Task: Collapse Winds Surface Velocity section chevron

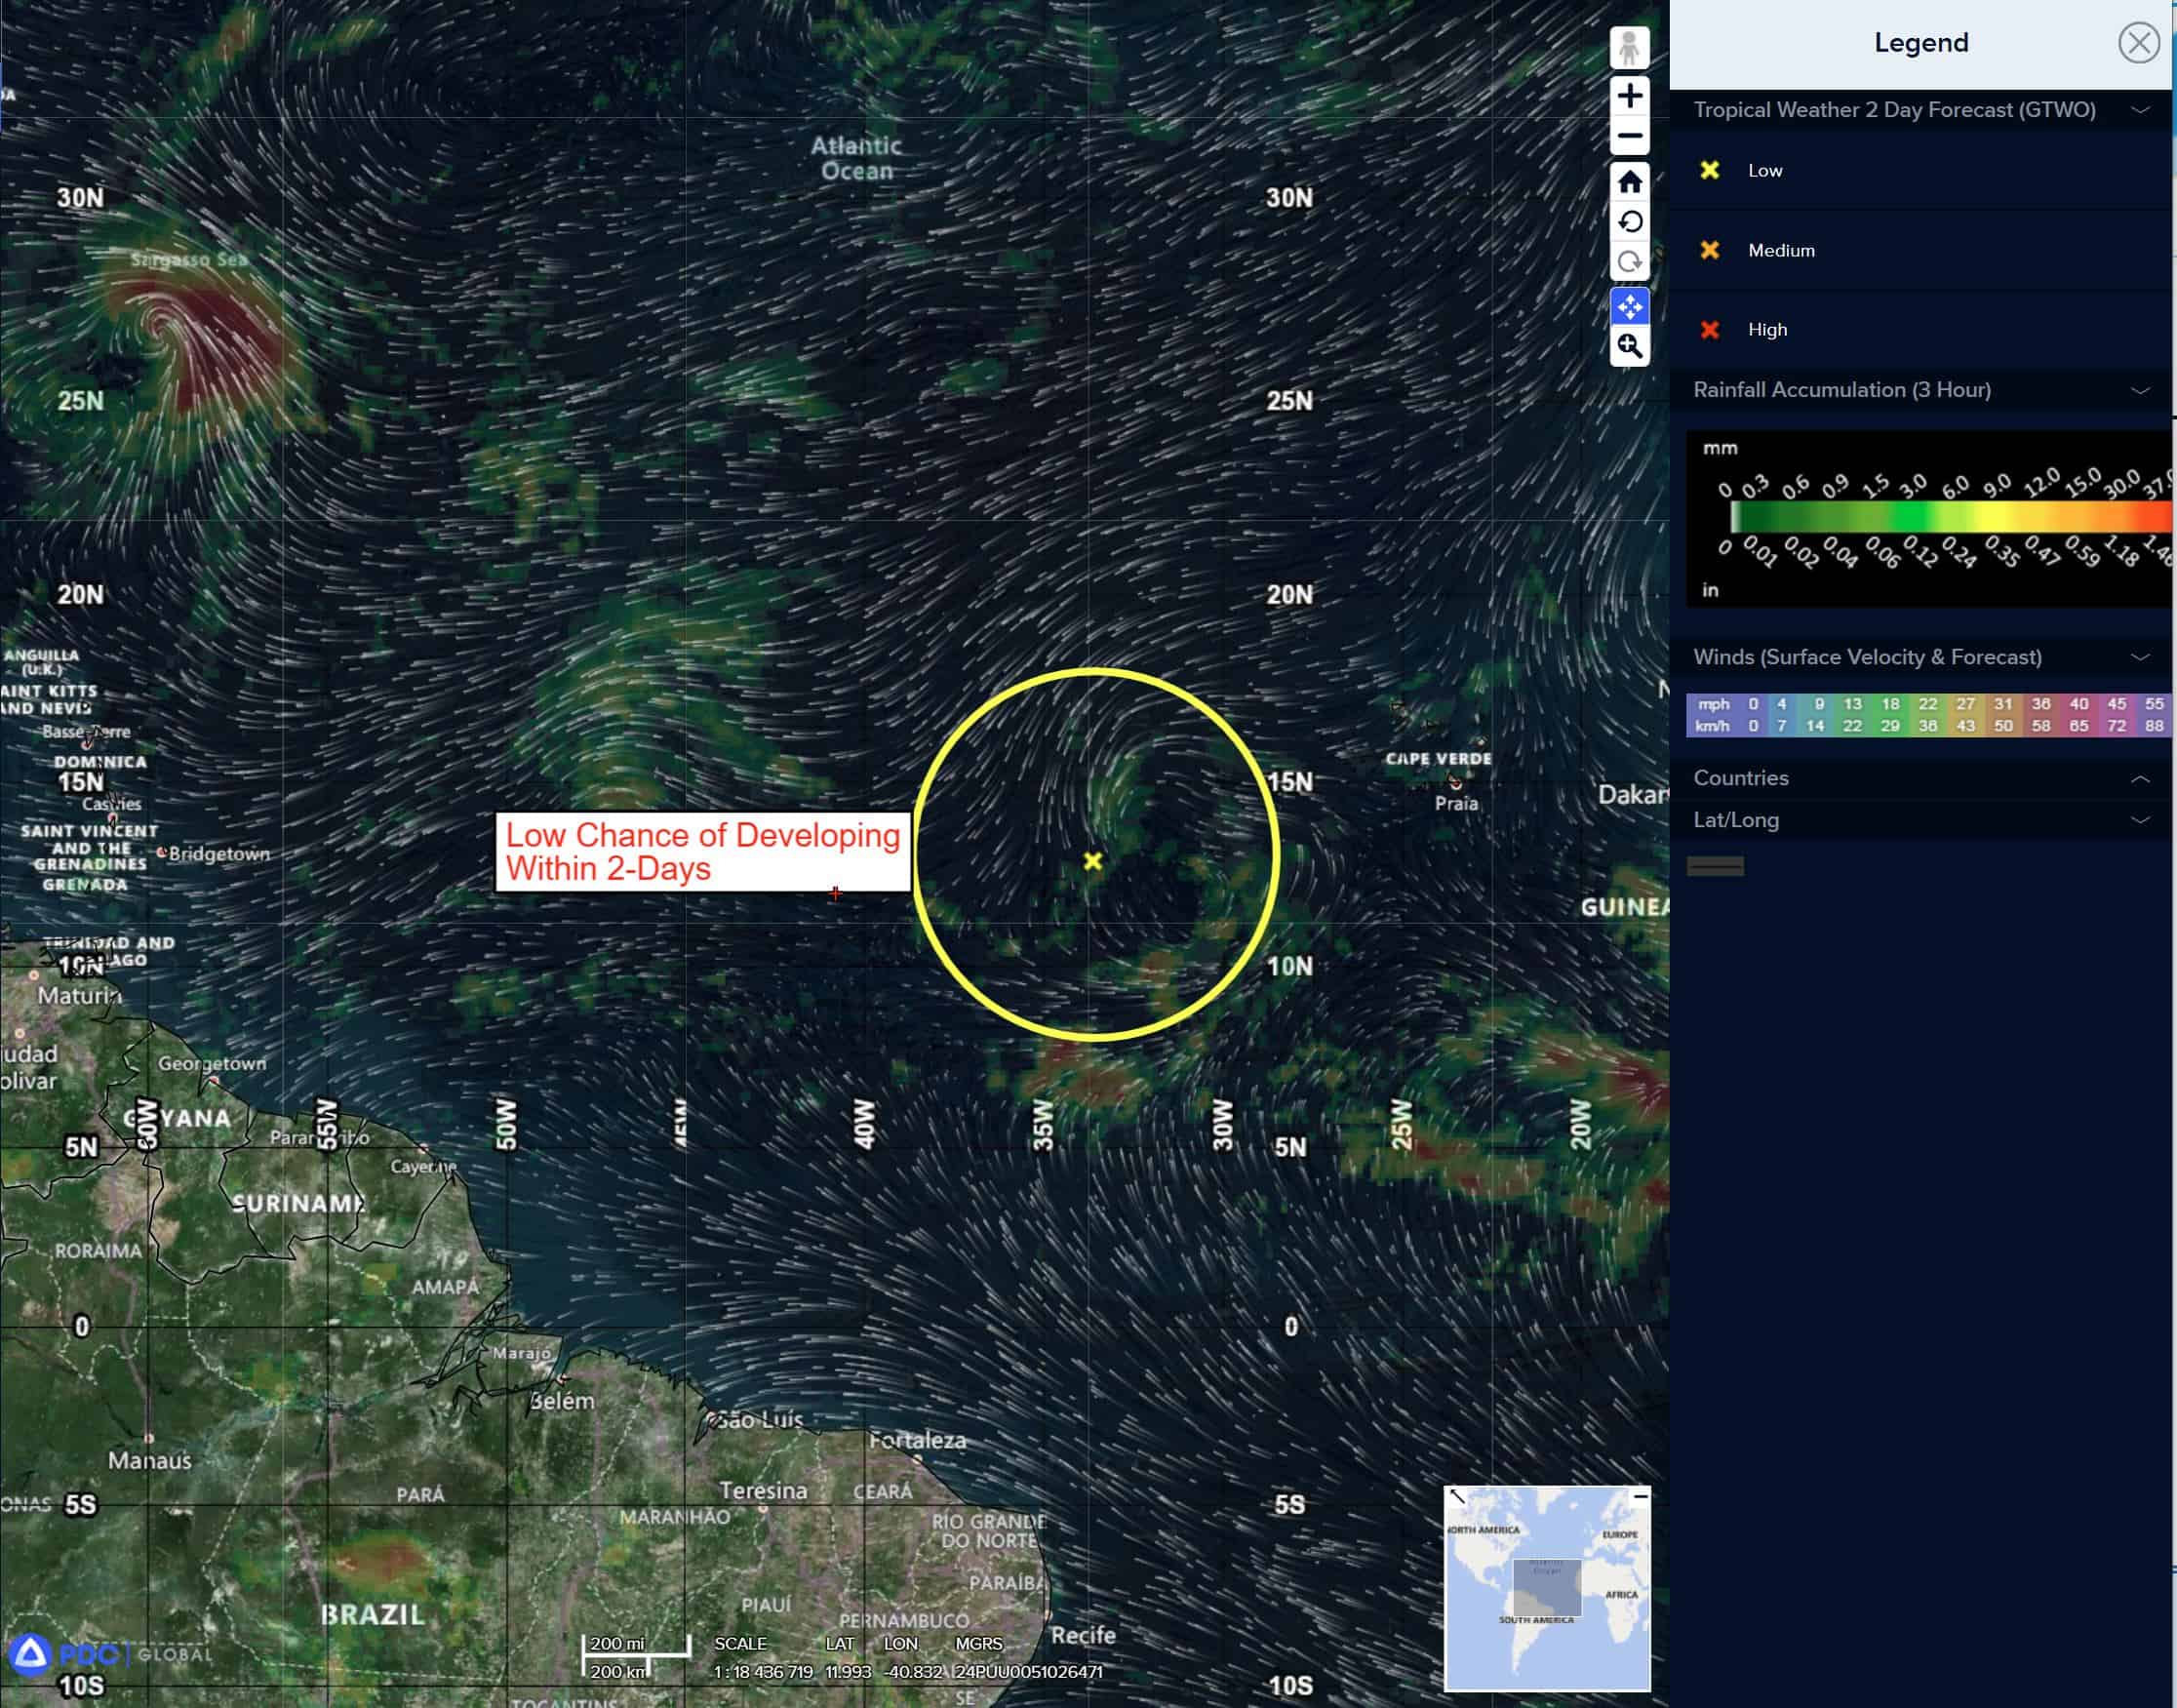Action: 2140,657
